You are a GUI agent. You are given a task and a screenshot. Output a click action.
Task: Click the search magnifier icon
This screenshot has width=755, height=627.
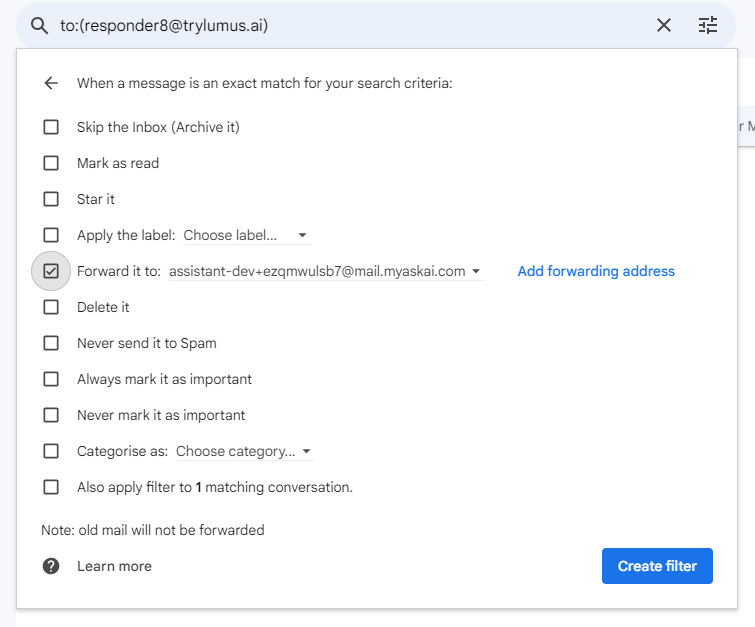[x=40, y=26]
